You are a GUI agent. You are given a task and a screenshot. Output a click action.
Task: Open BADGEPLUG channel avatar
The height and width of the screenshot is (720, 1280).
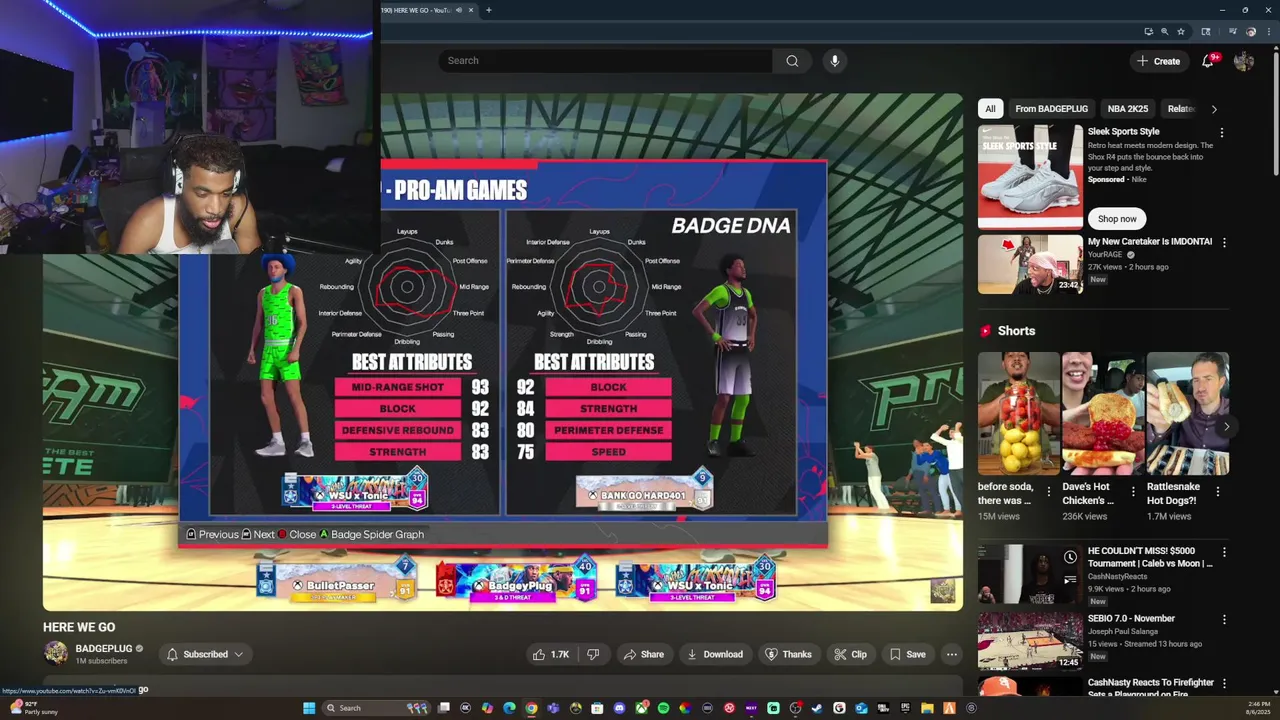coord(56,654)
